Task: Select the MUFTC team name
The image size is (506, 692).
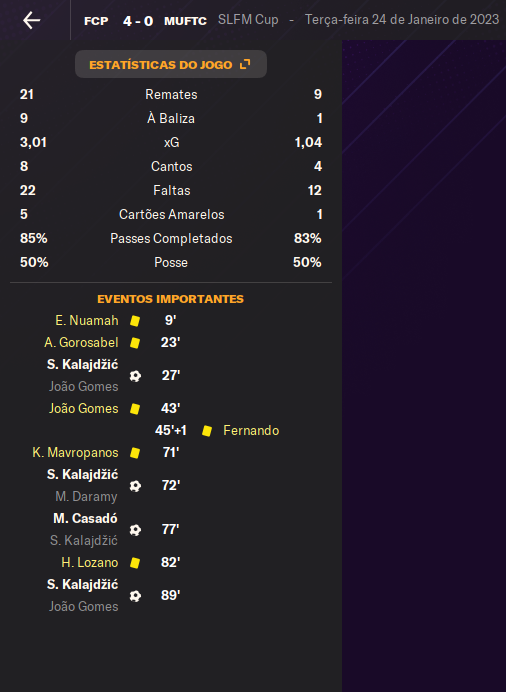Action: [185, 21]
